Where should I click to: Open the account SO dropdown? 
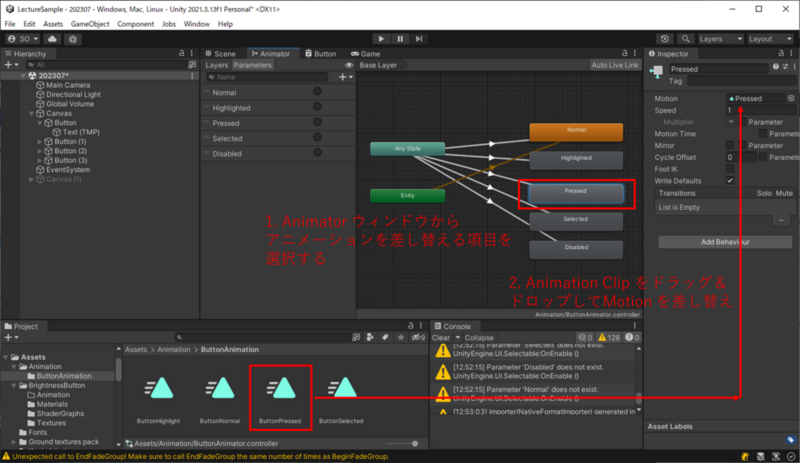point(23,39)
